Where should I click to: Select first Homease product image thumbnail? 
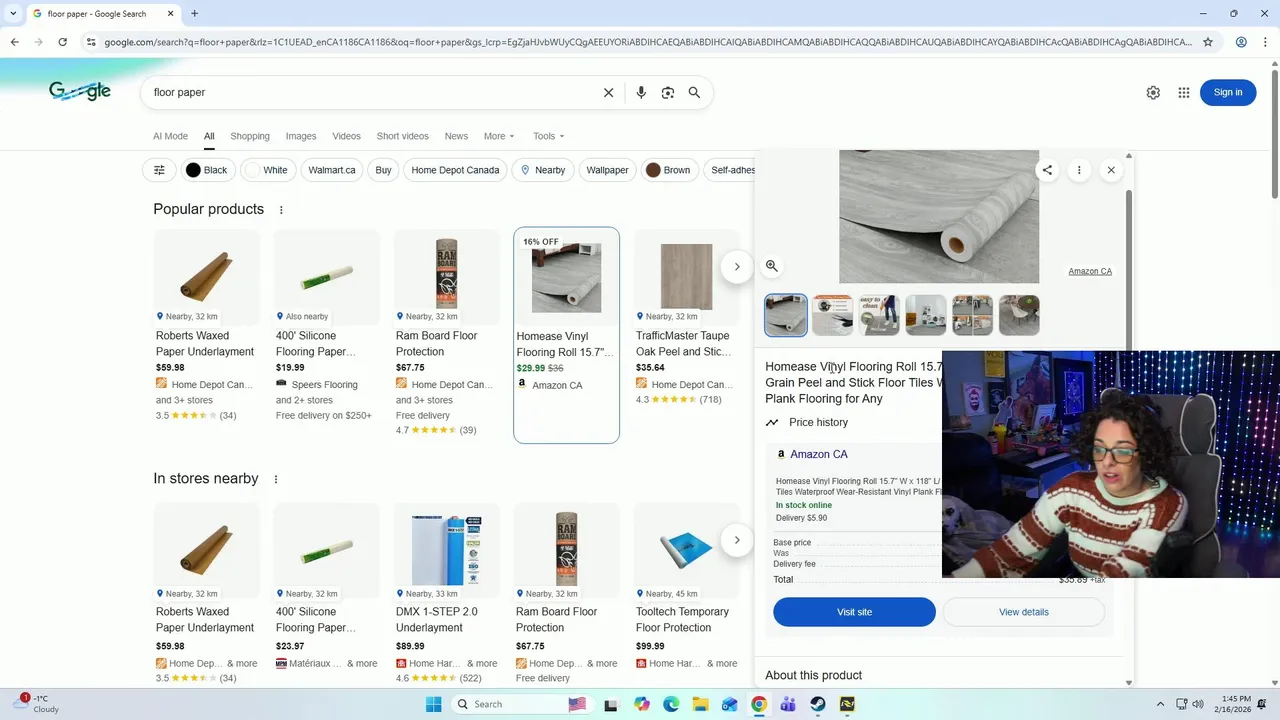[786, 315]
